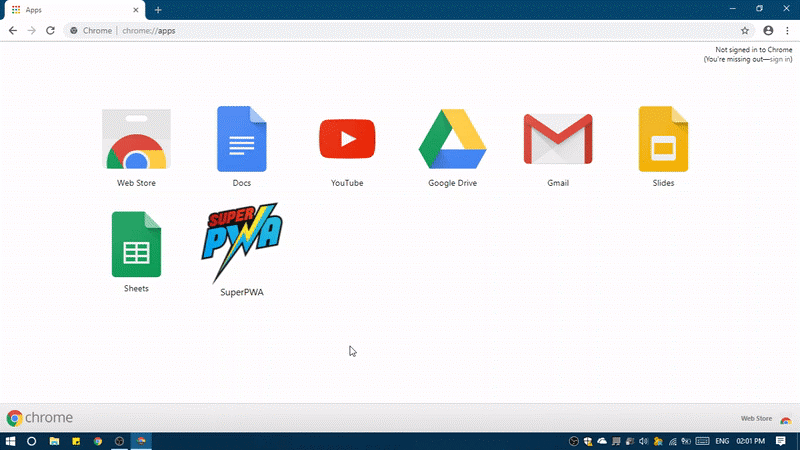This screenshot has width=800, height=450.
Task: Open OneDrive cloud tray icon
Action: click(602, 441)
